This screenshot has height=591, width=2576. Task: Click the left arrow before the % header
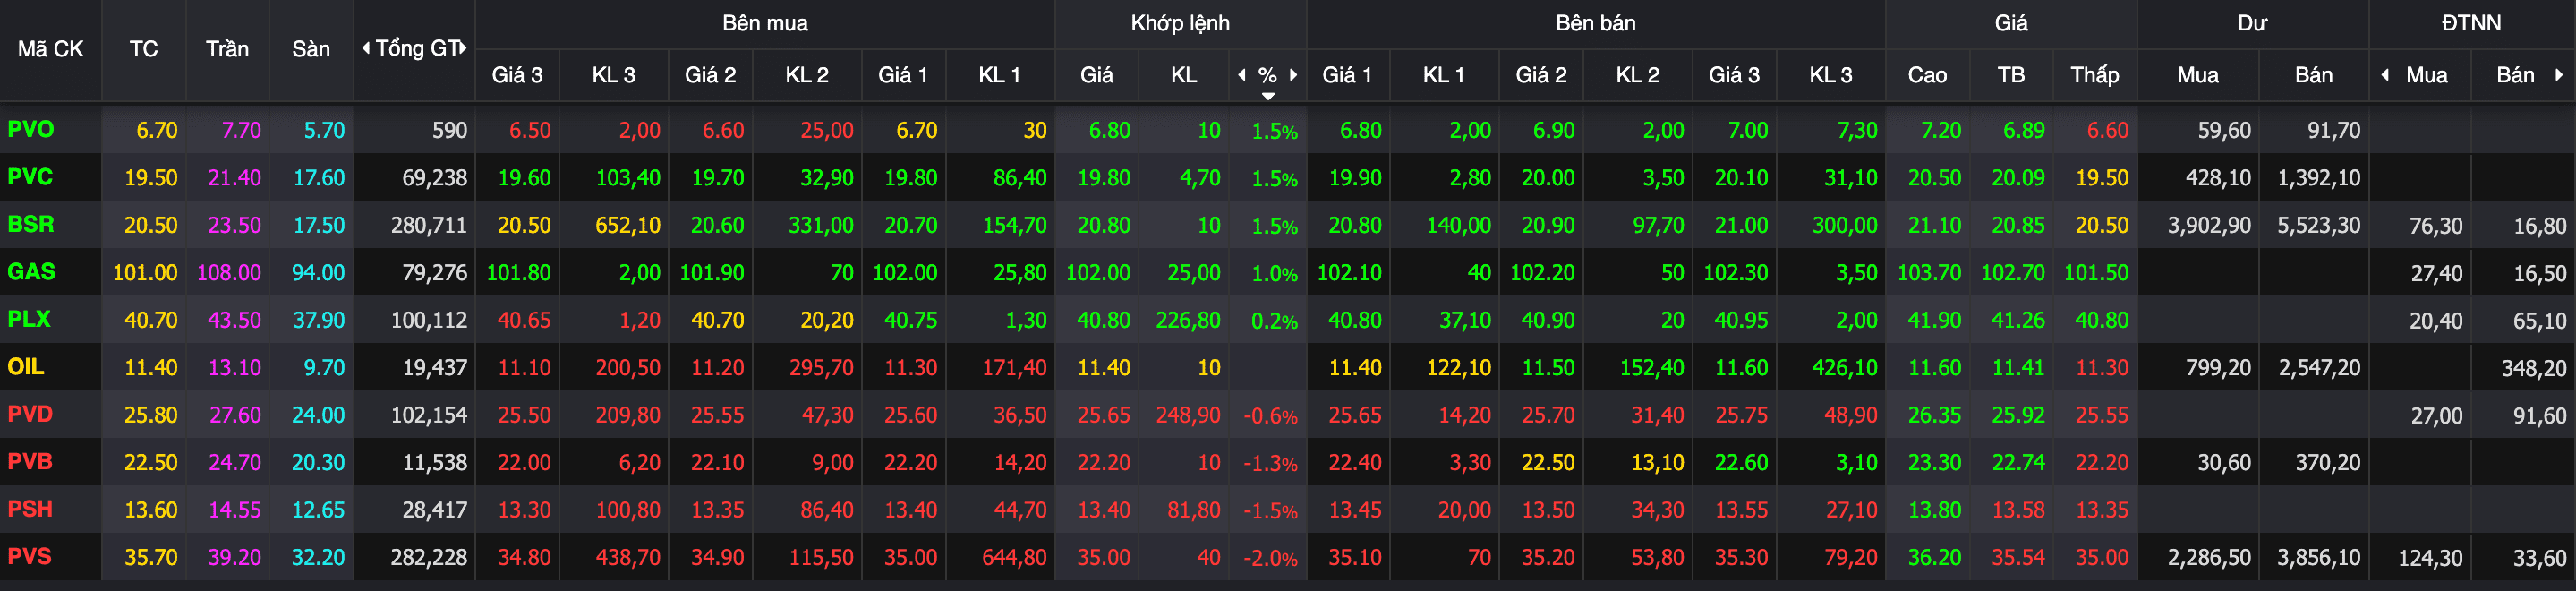point(1242,75)
